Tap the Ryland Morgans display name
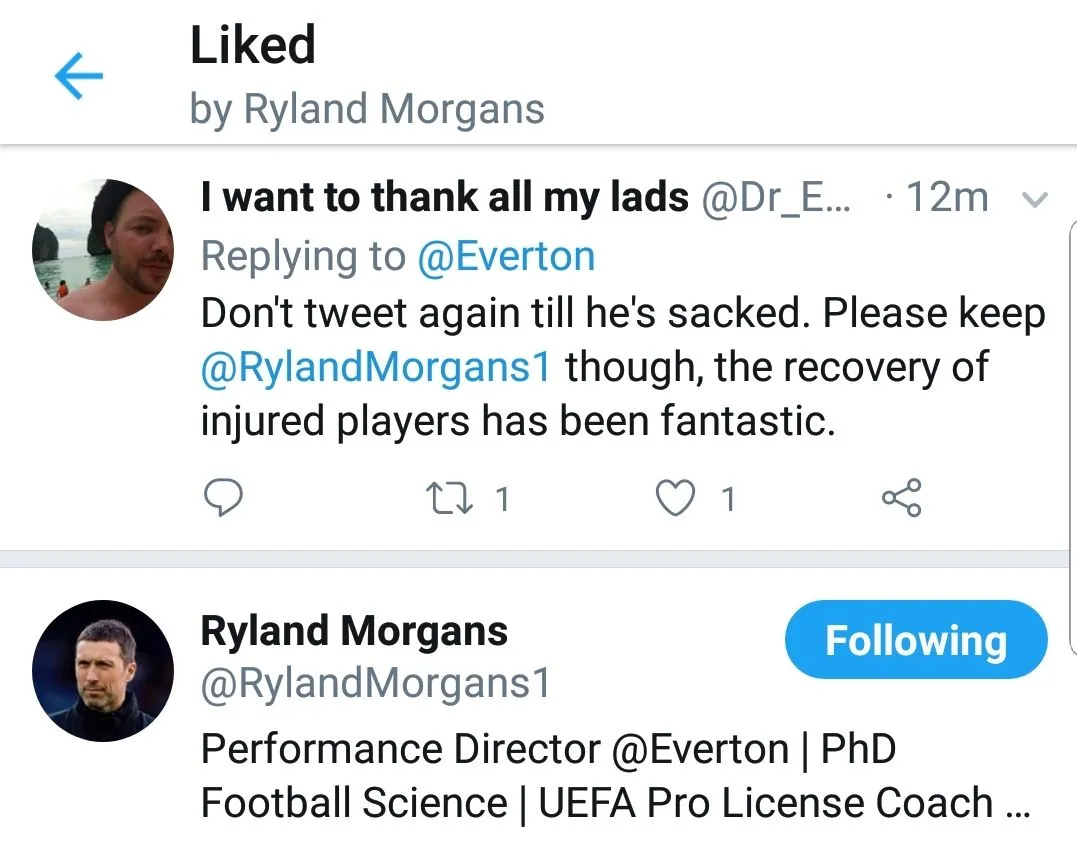This screenshot has height=860, width=1077. tap(354, 631)
